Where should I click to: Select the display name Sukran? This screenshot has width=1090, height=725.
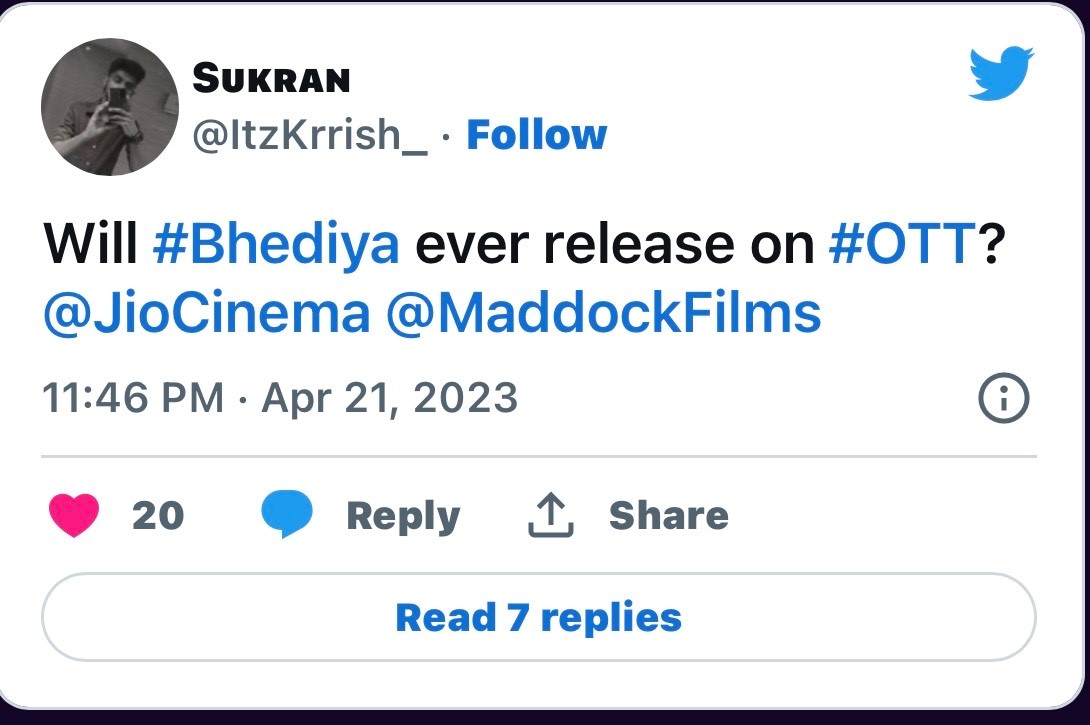point(270,76)
